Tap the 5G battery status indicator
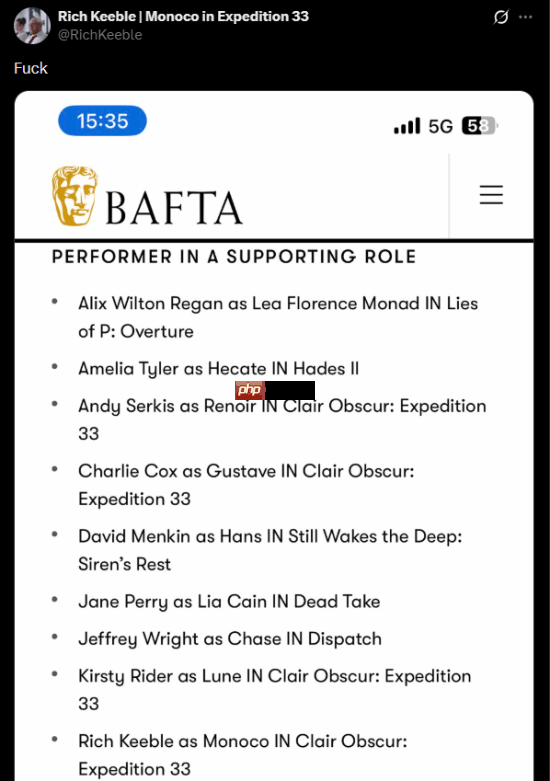Viewport: 550px width, 781px height. click(x=480, y=126)
